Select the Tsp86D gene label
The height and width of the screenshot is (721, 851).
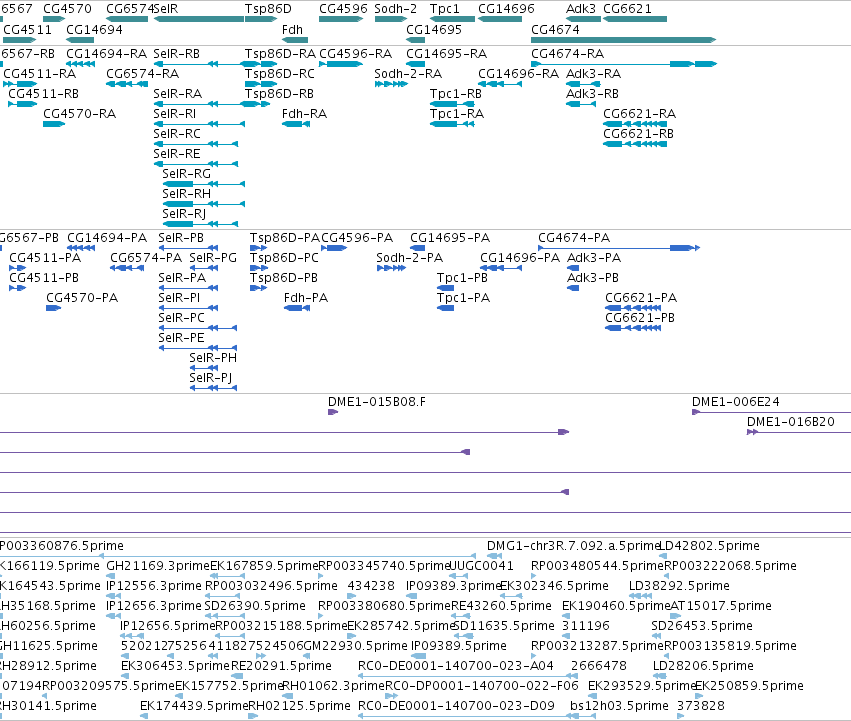point(268,9)
